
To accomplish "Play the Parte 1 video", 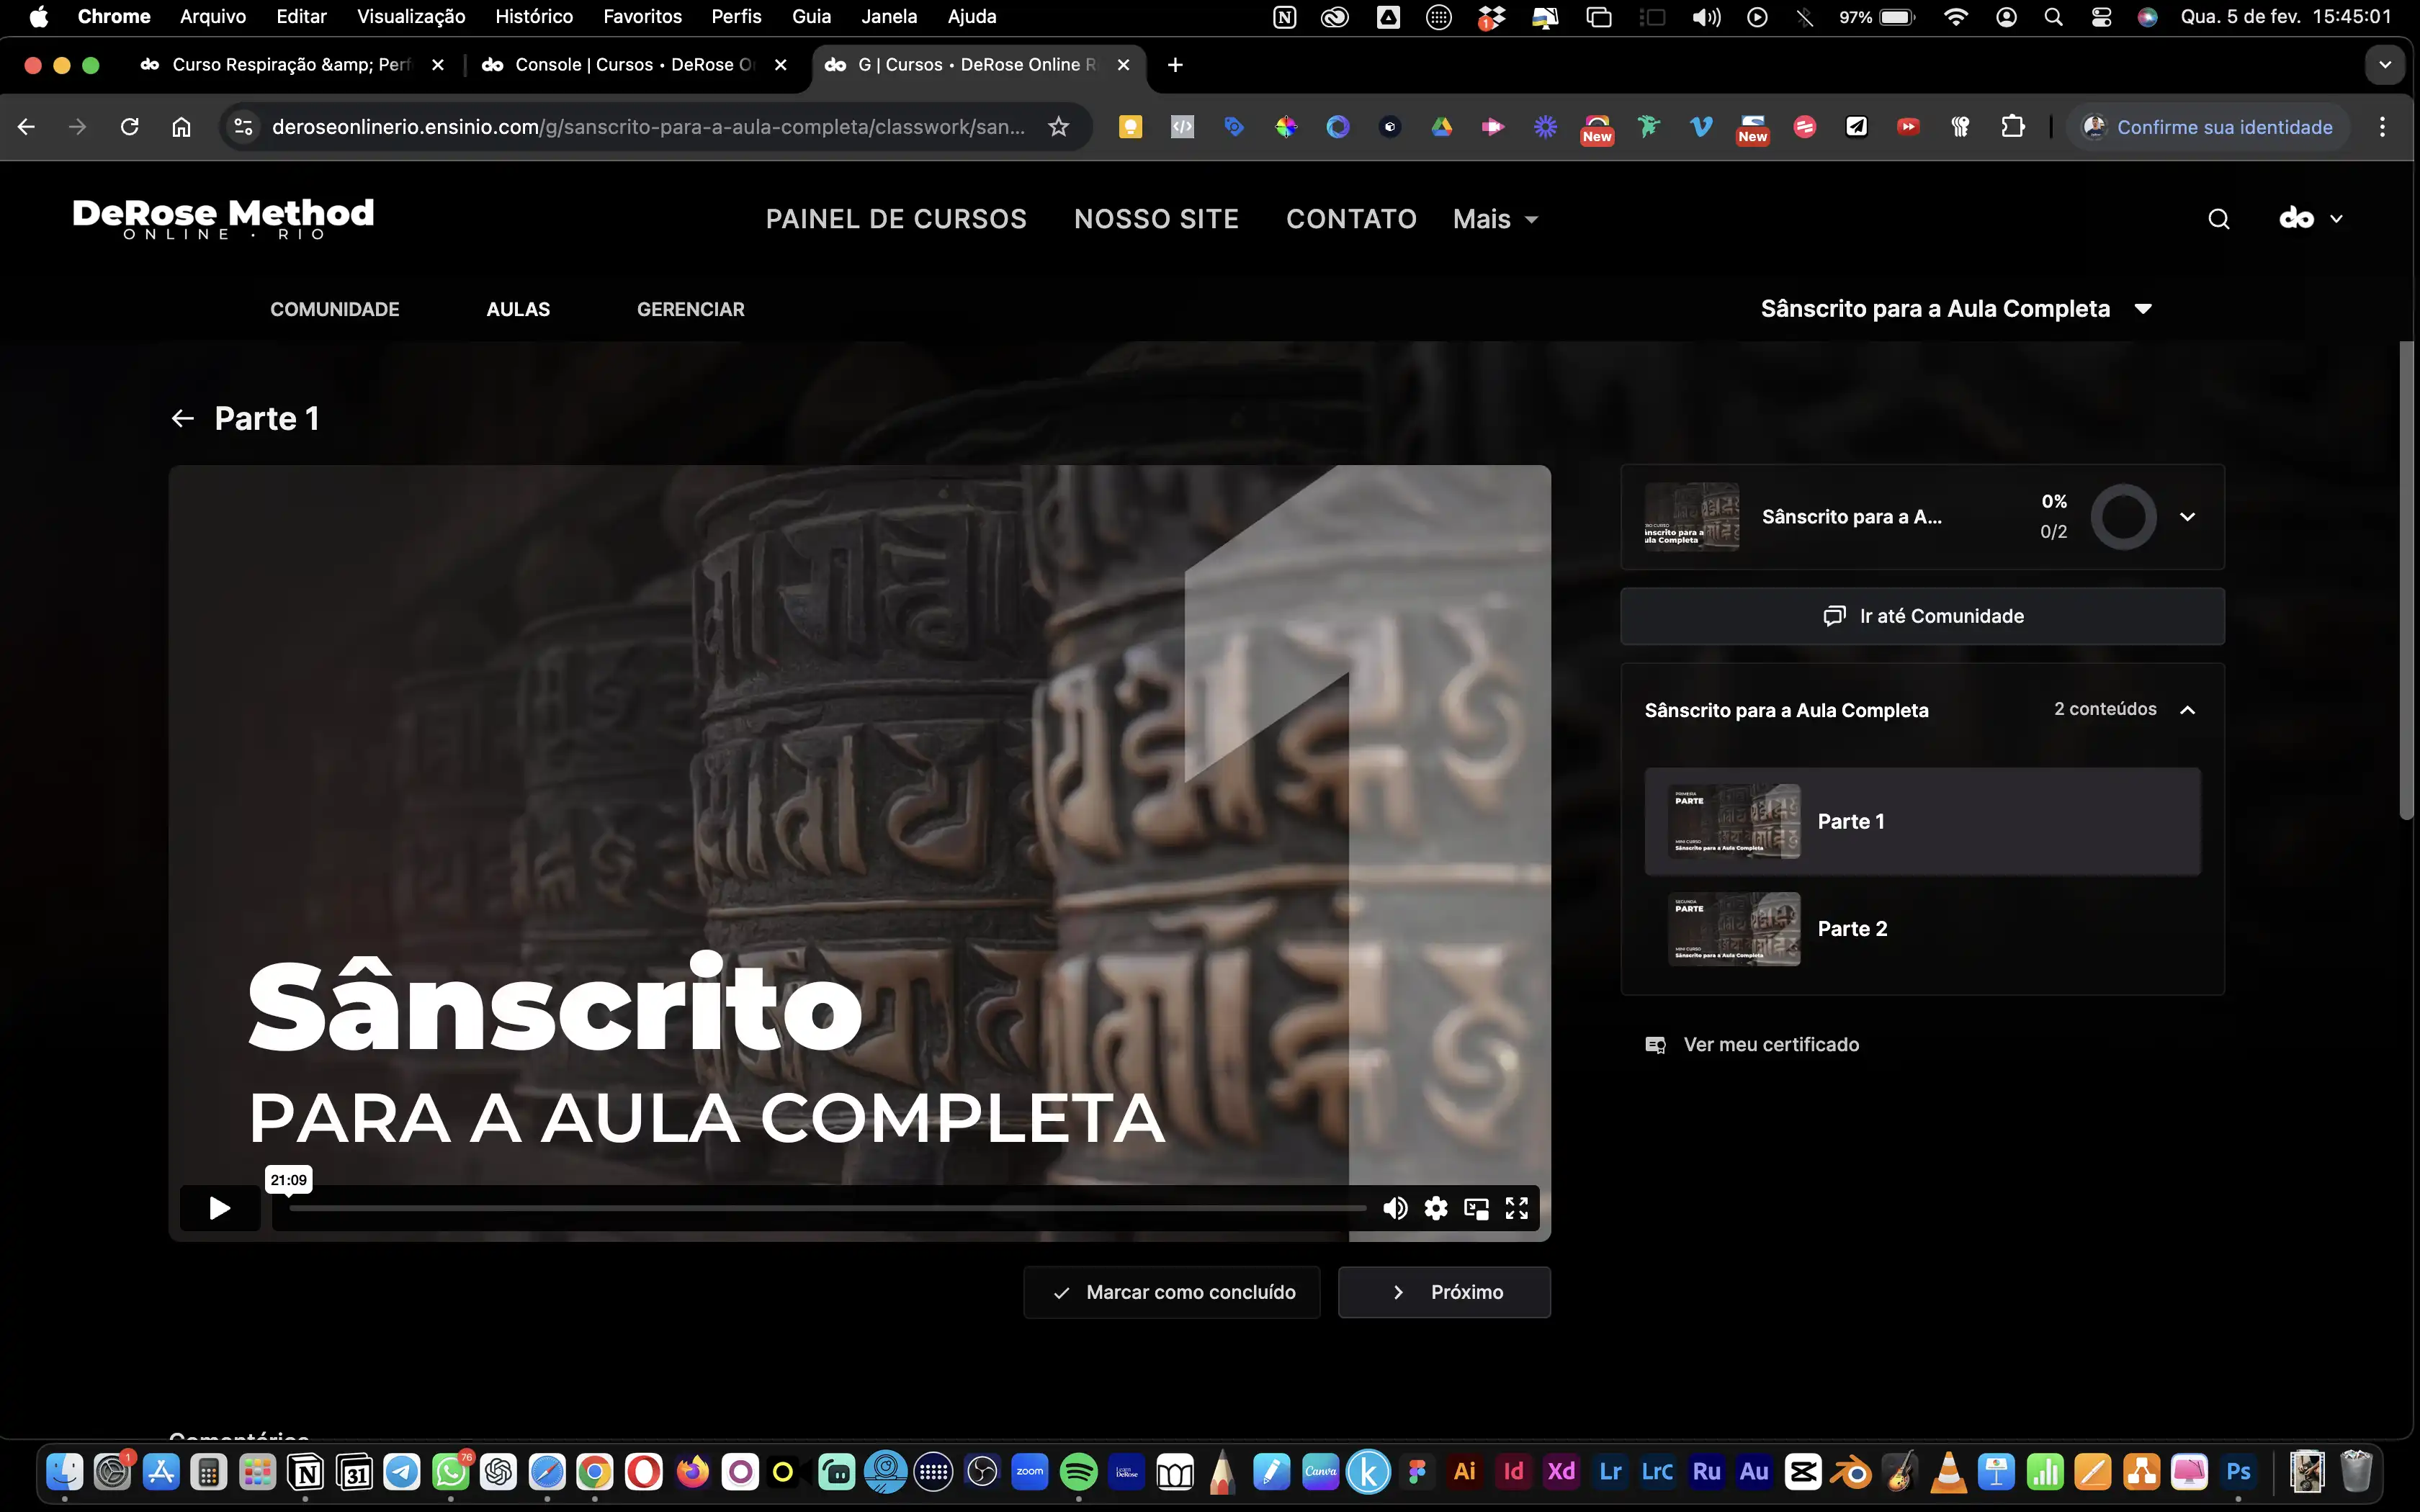I will [x=219, y=1208].
